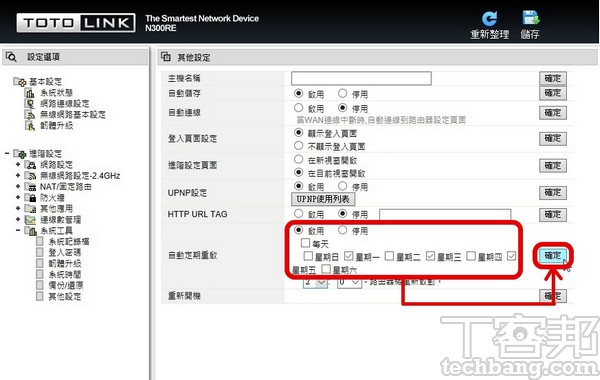Click the TOTOLINK logo

click(x=76, y=23)
